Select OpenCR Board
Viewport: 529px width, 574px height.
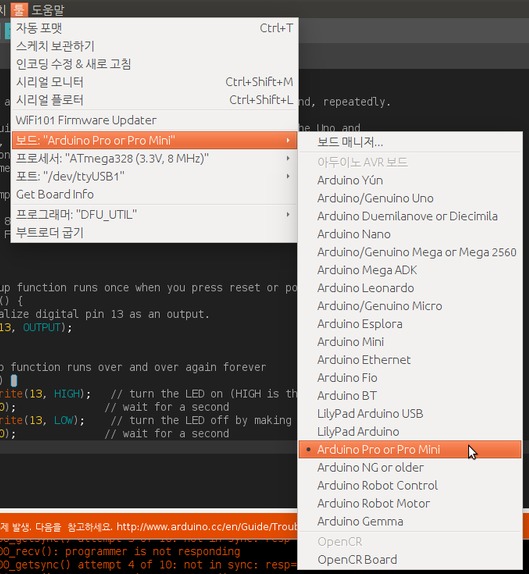(x=410, y=559)
